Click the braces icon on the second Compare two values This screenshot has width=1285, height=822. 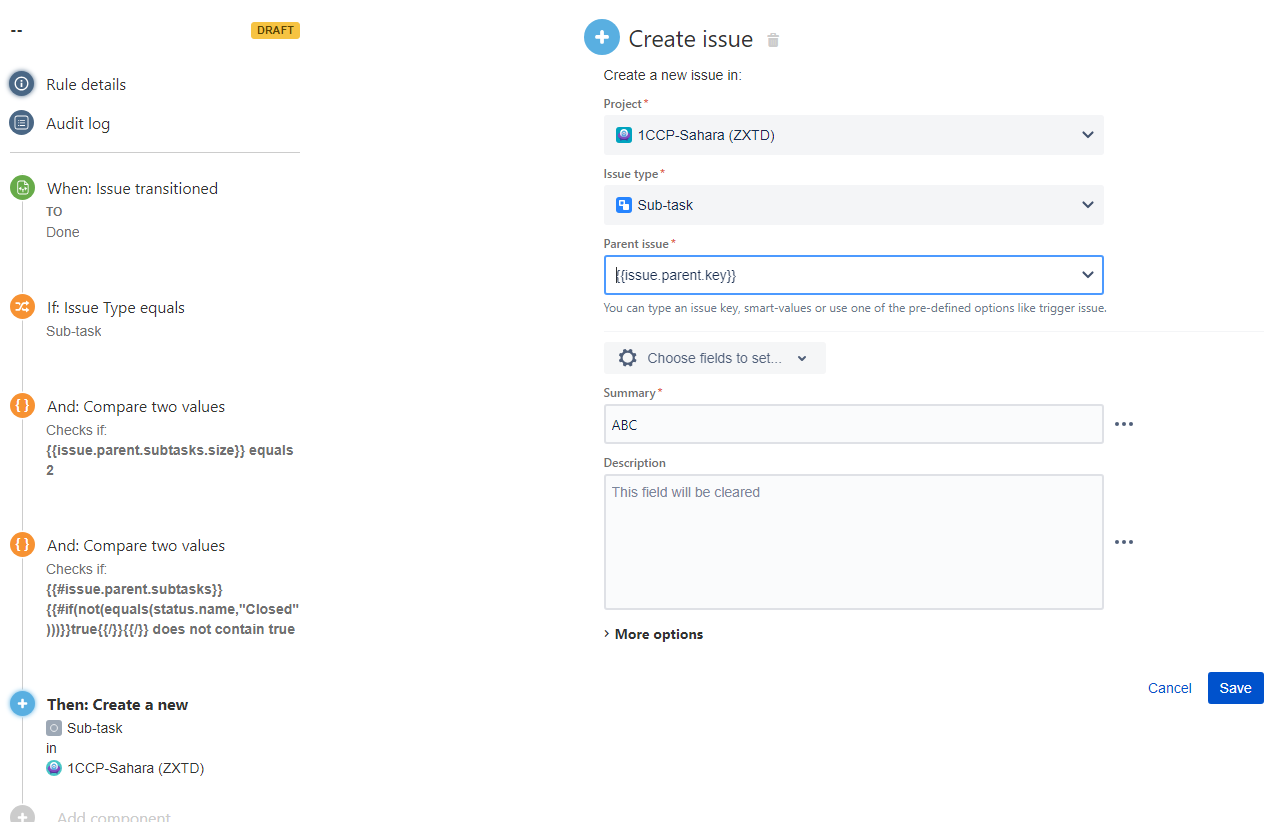(x=21, y=544)
